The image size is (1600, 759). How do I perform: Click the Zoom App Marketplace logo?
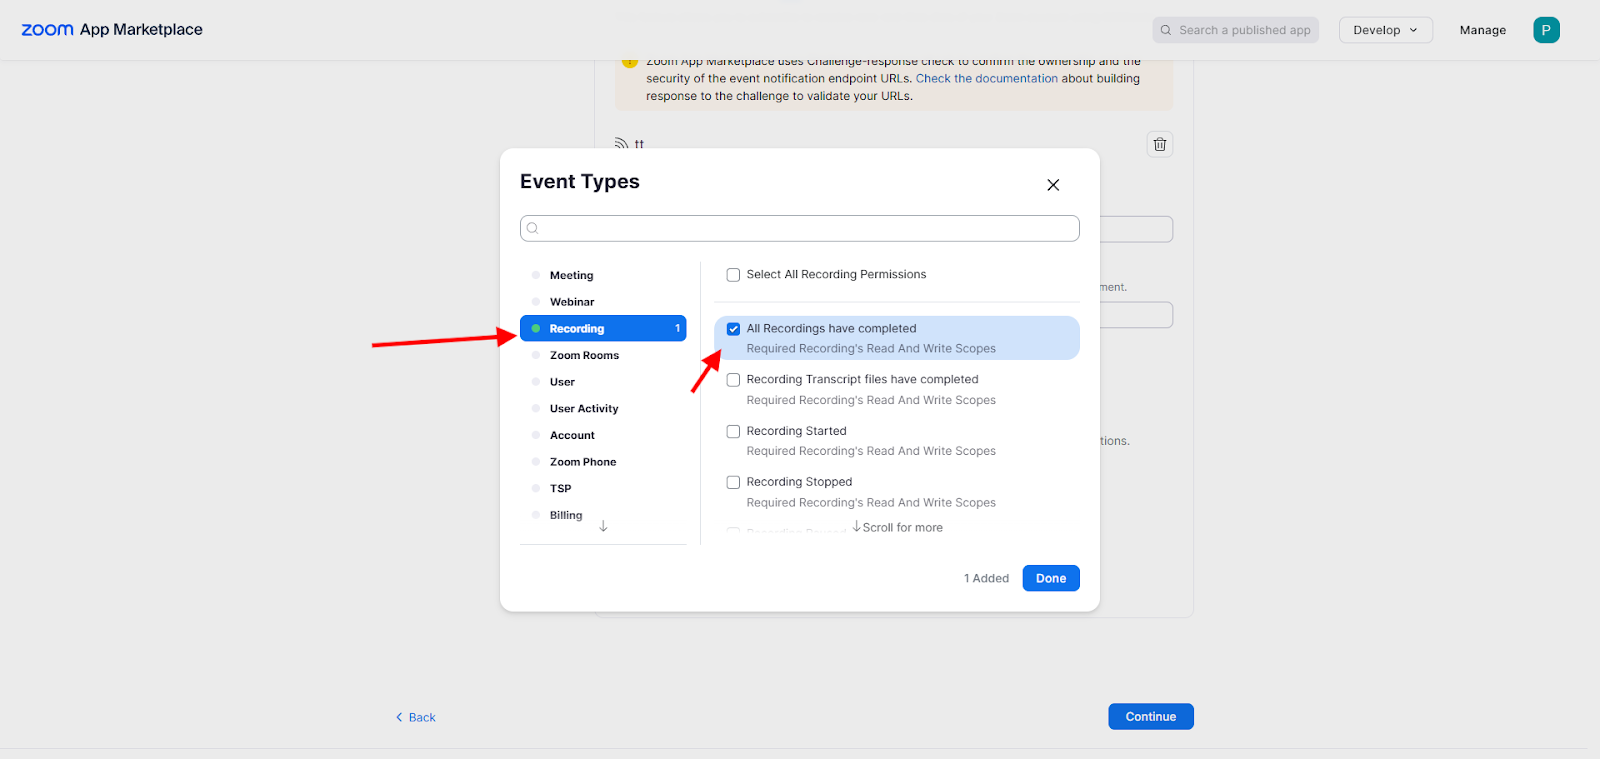point(112,30)
